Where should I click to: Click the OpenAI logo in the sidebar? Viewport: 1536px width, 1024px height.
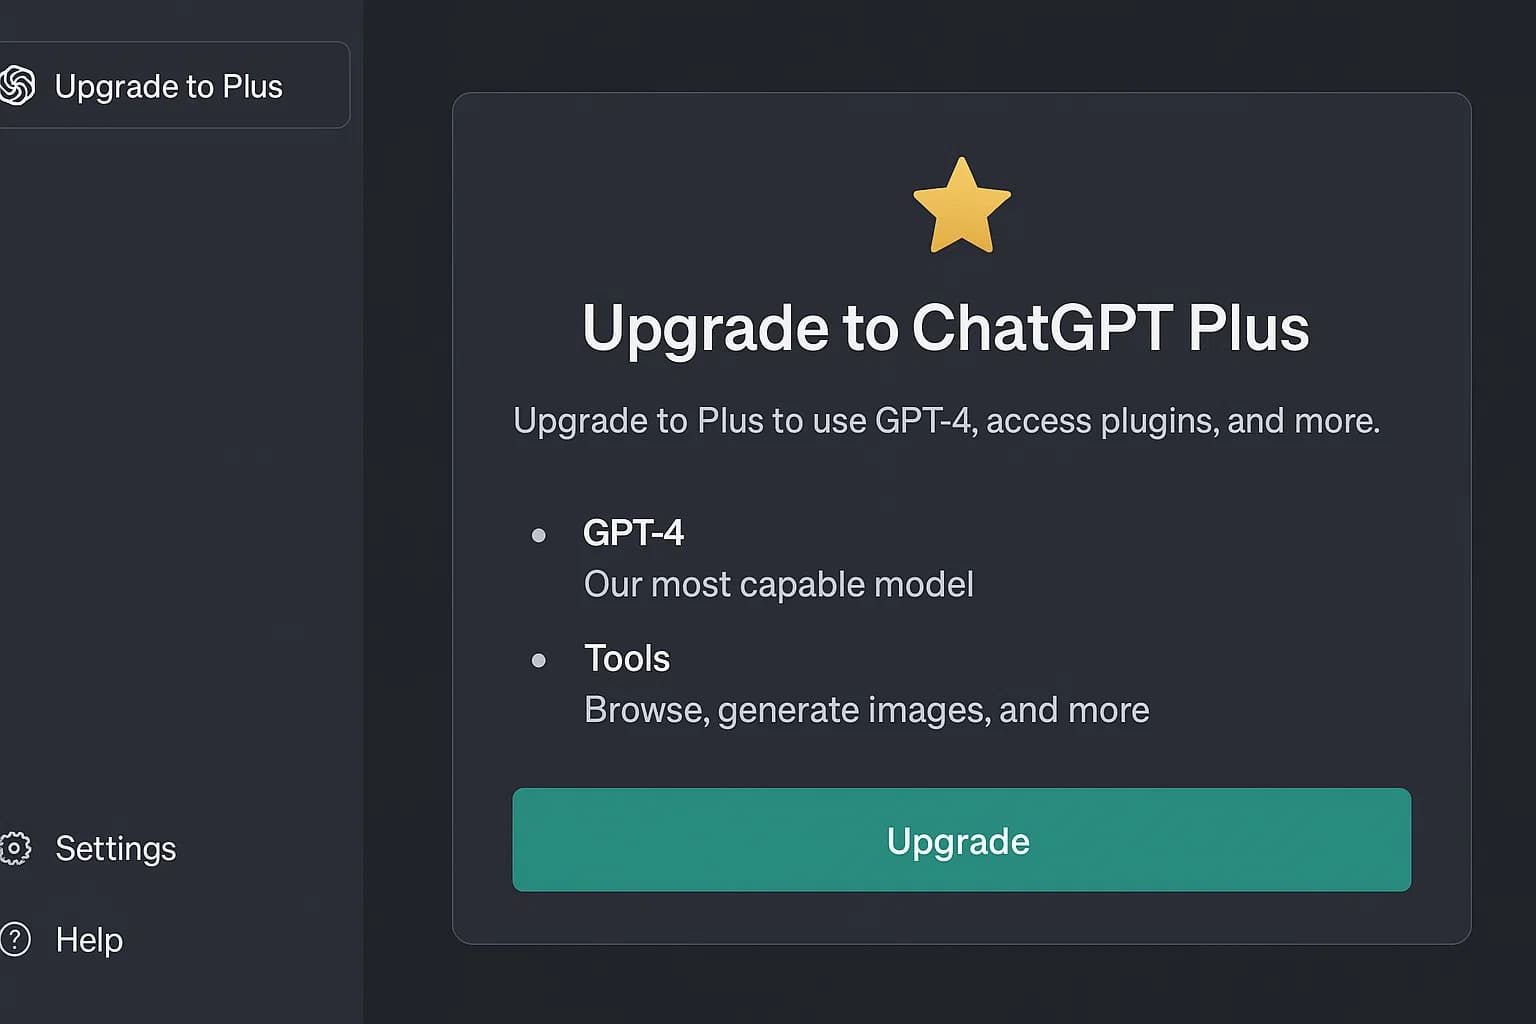[17, 86]
